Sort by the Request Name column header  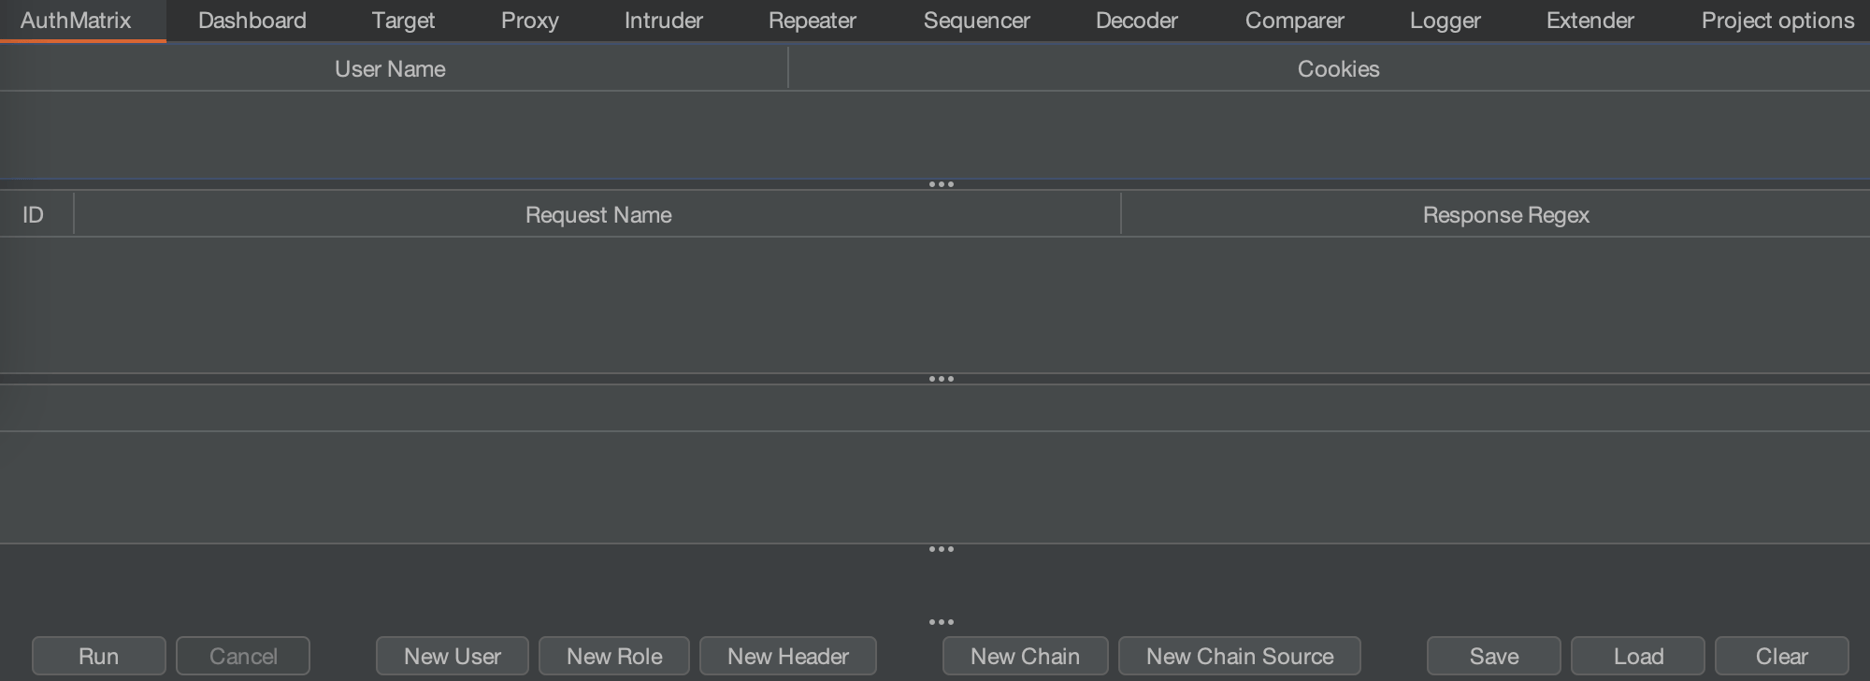point(598,215)
